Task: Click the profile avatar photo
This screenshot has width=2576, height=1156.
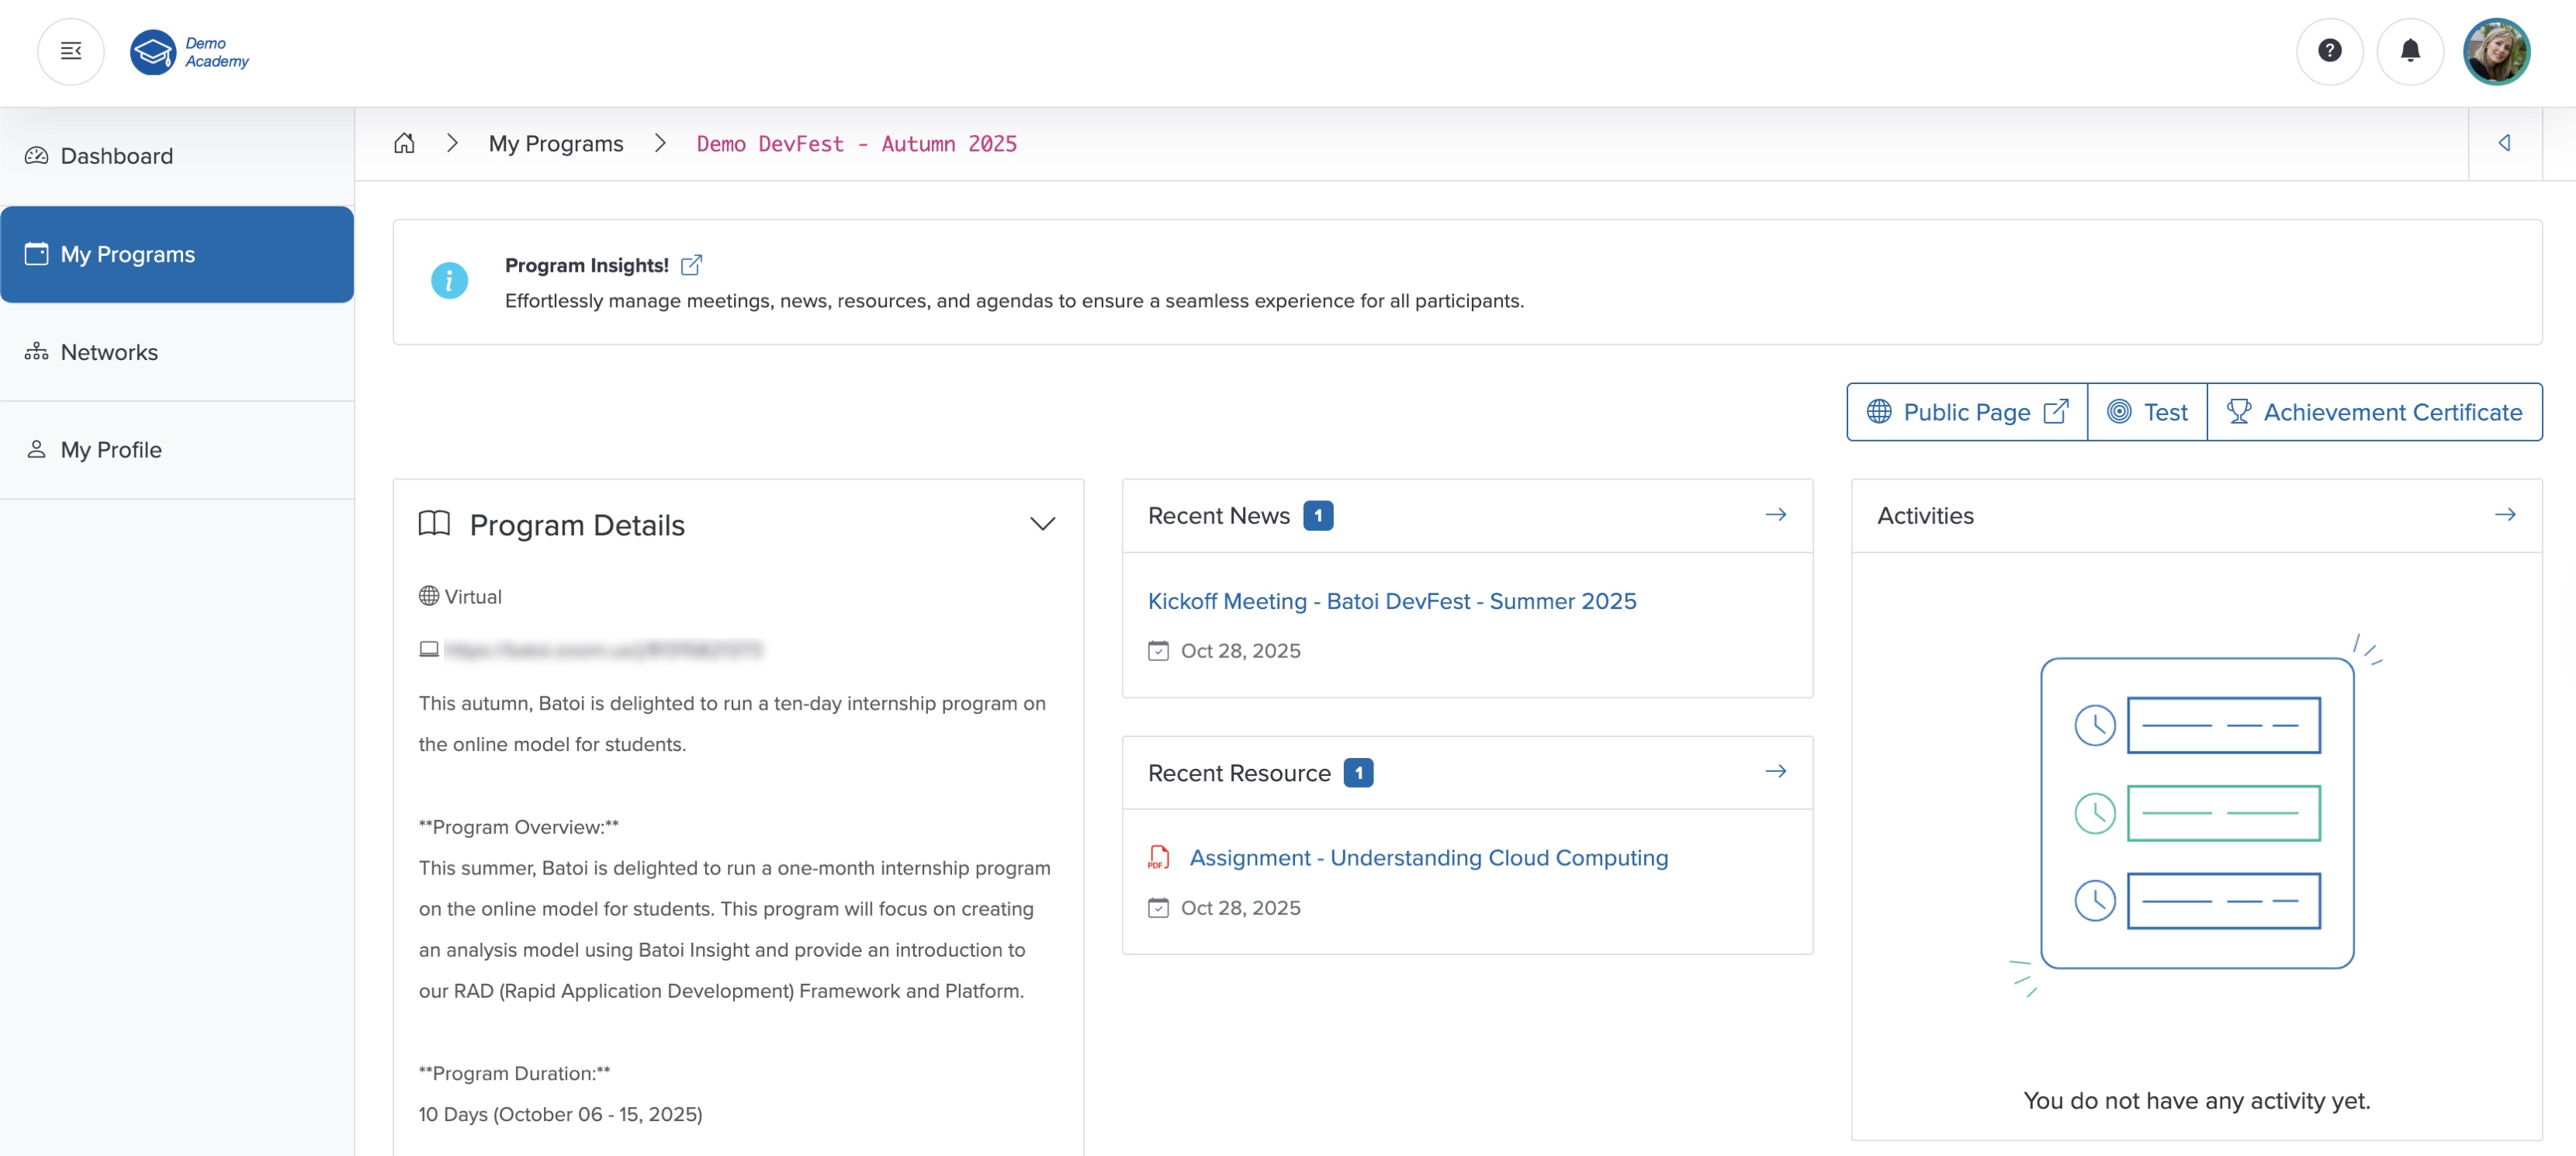Action: (x=2496, y=51)
